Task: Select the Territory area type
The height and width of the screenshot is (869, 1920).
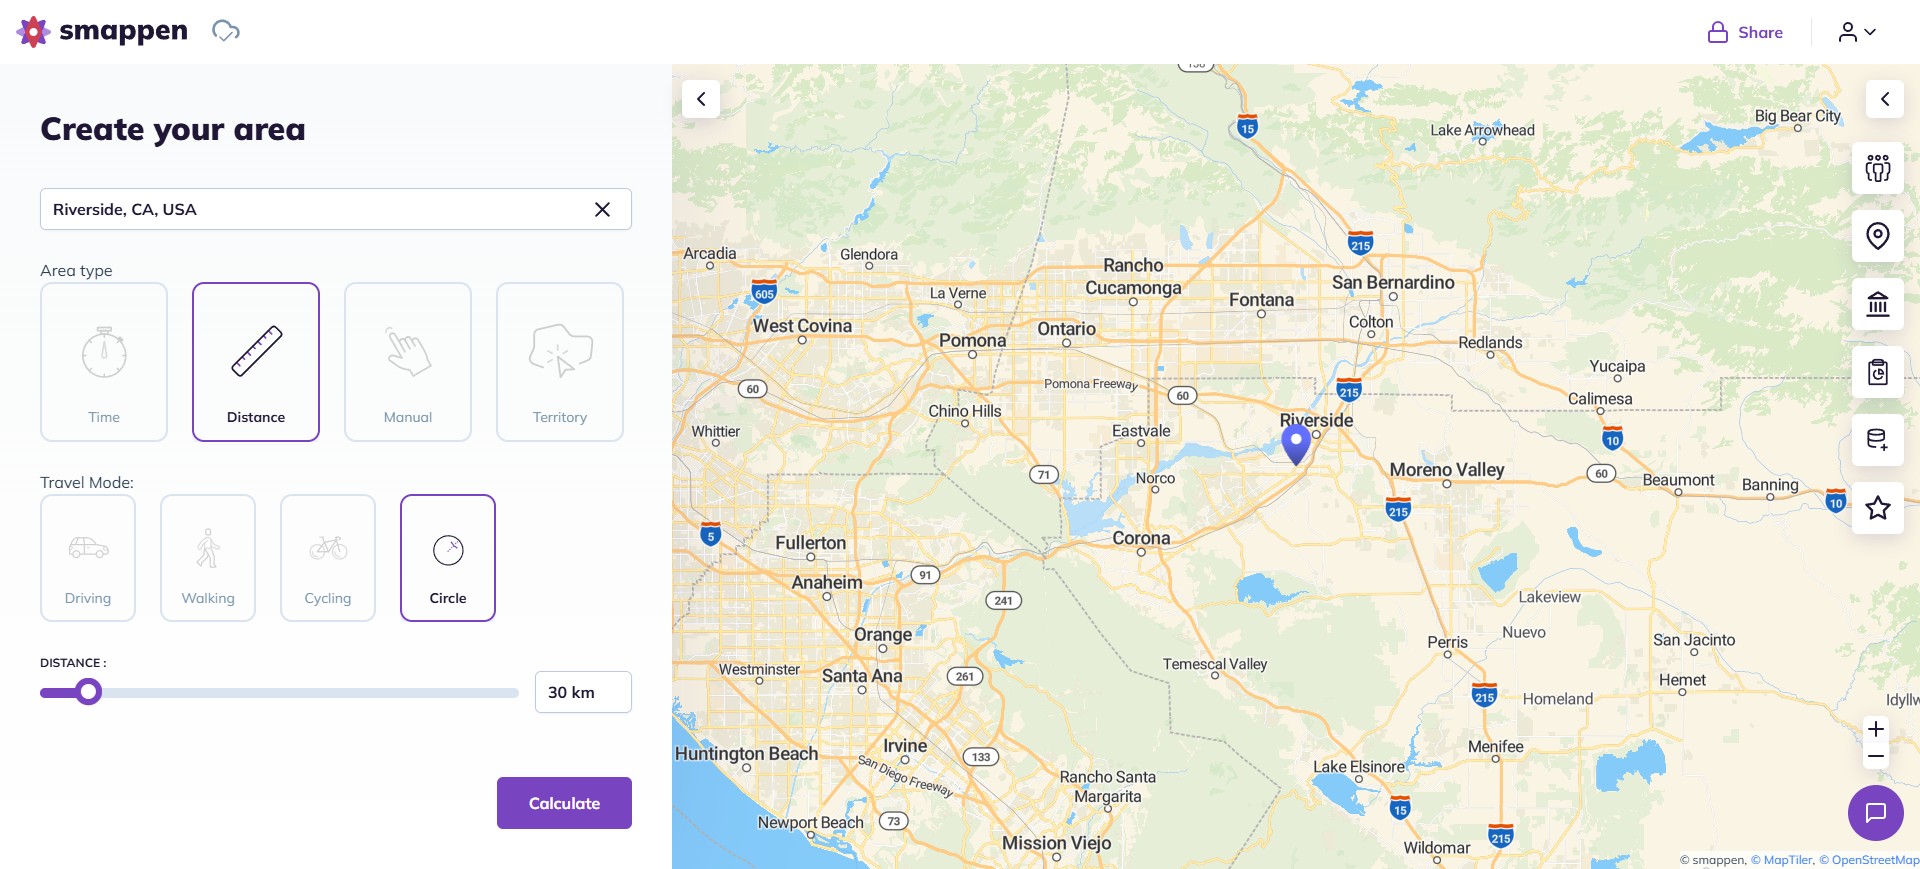Action: coord(560,362)
